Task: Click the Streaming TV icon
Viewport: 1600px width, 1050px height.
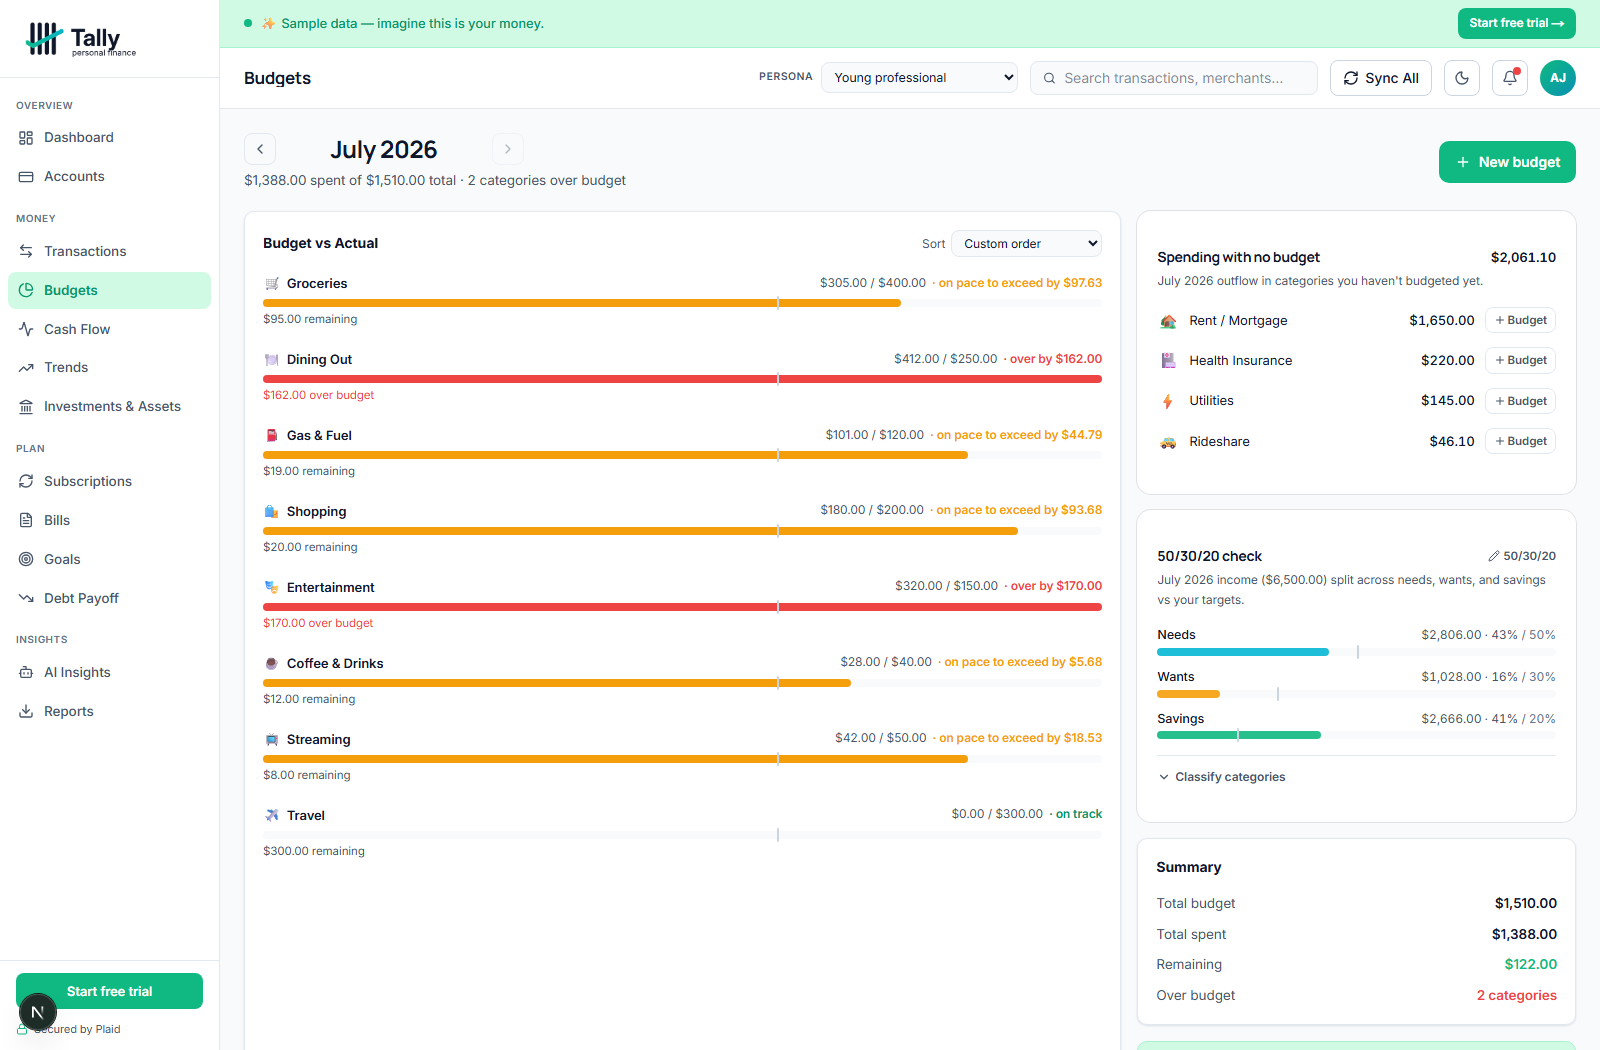Action: tap(272, 740)
